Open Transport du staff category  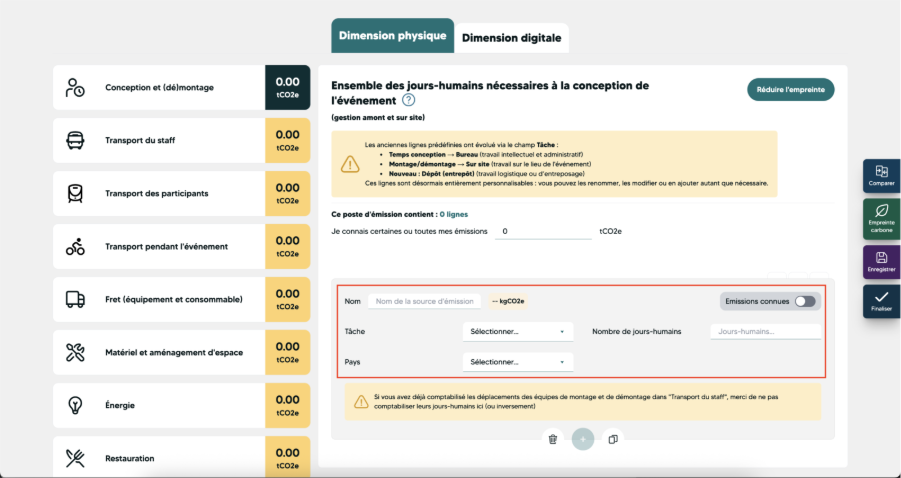182,140
